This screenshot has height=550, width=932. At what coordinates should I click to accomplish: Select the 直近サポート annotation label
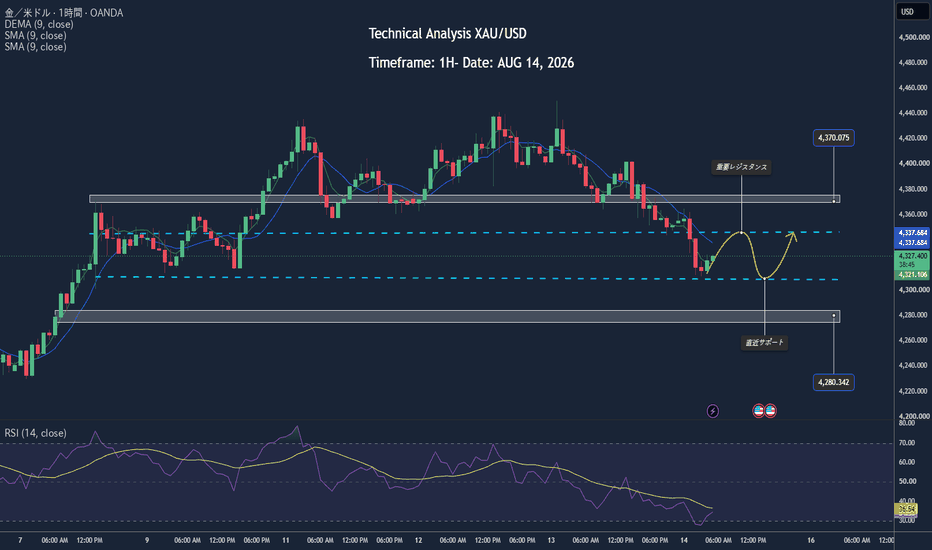[764, 342]
